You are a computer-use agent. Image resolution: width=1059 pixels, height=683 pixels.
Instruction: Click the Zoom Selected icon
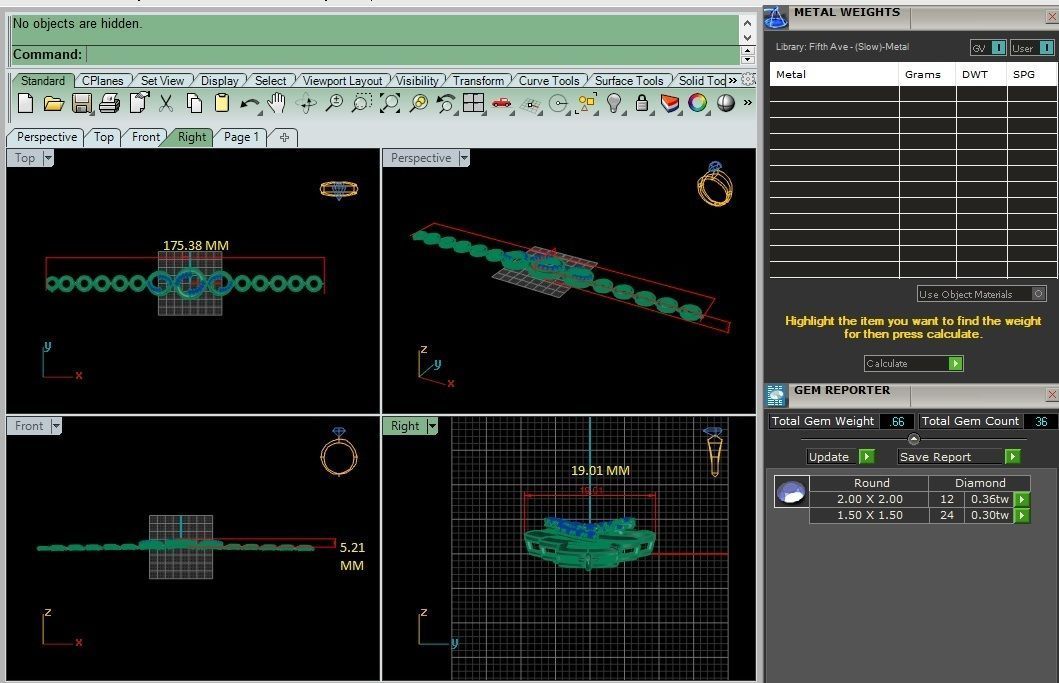click(x=419, y=103)
